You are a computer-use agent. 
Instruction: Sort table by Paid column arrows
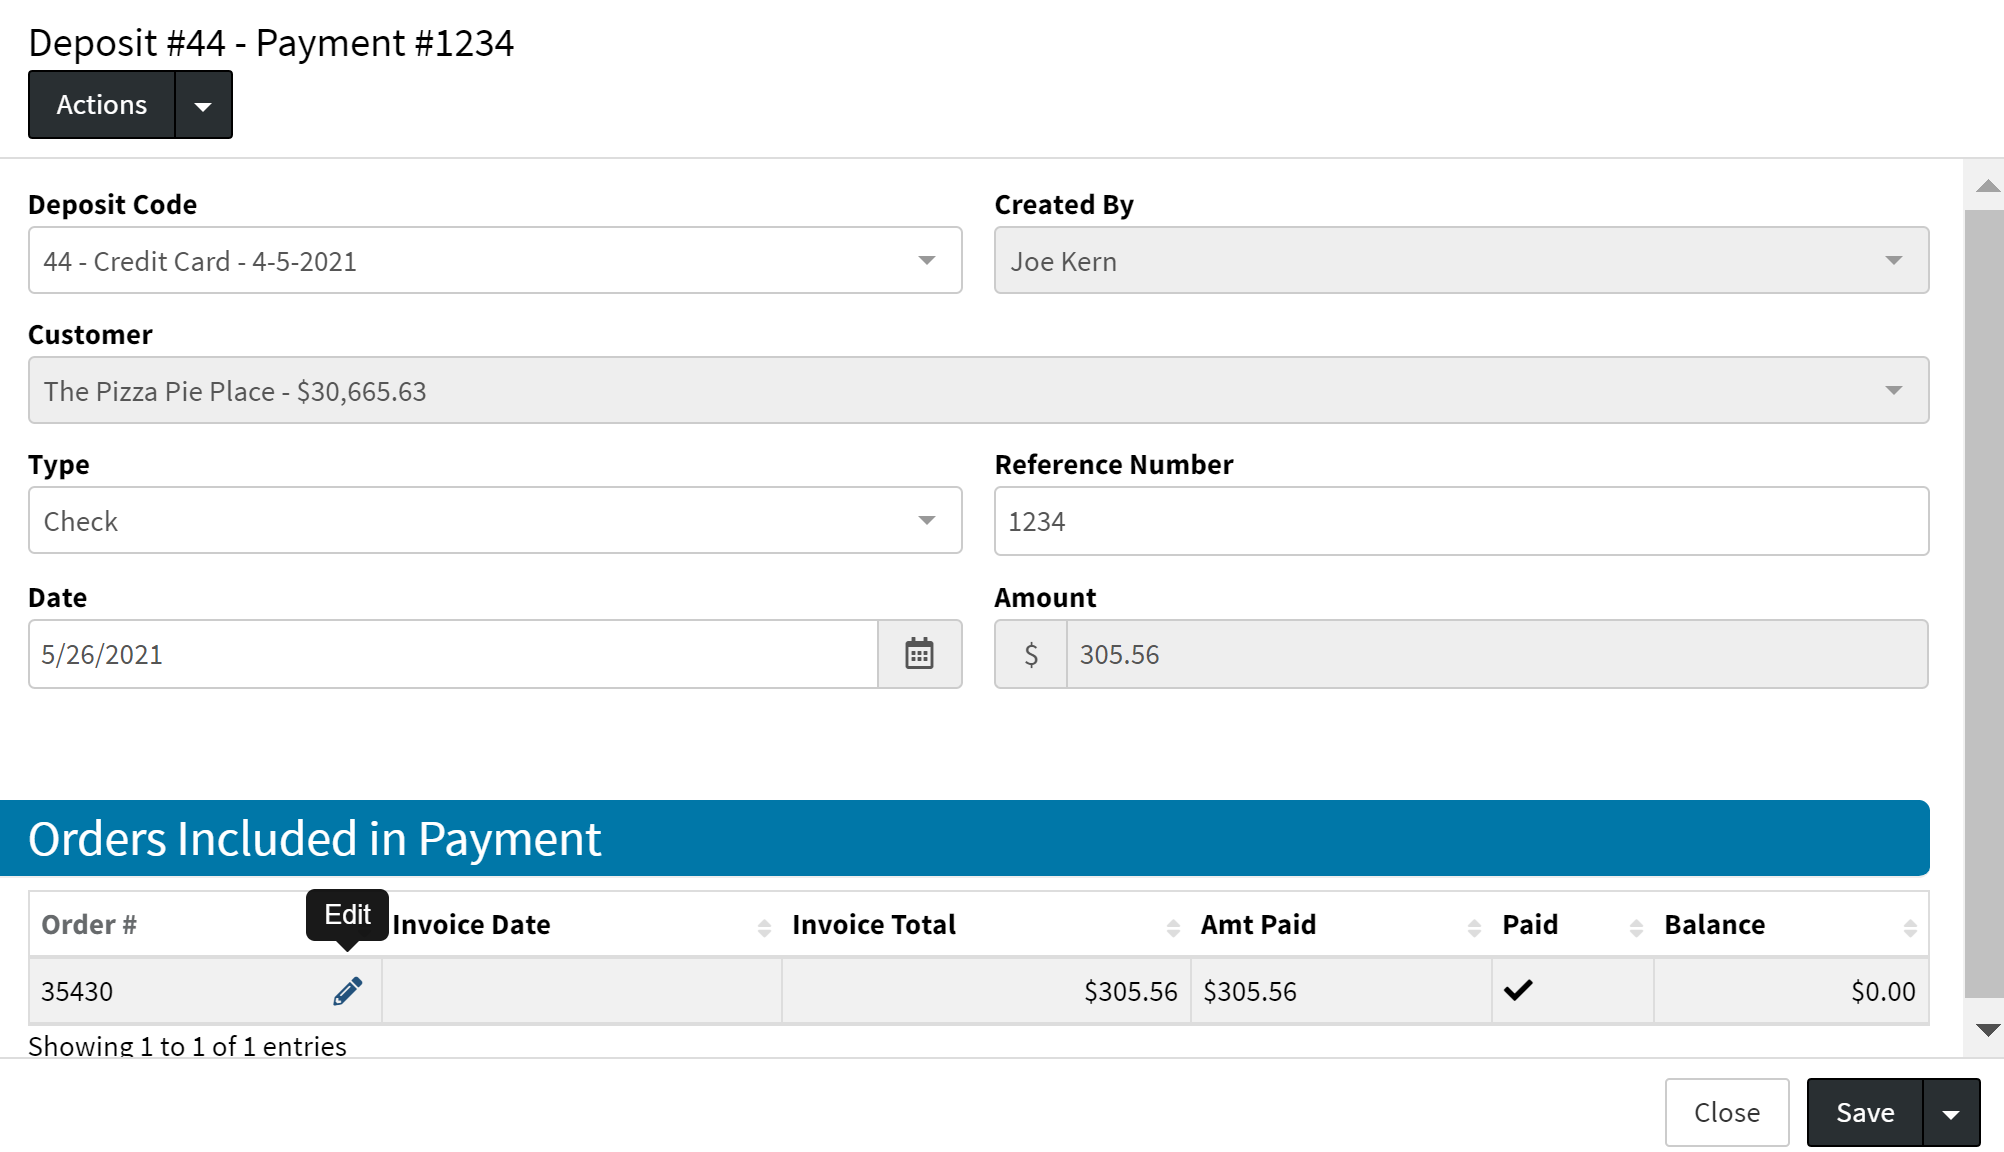1636,927
